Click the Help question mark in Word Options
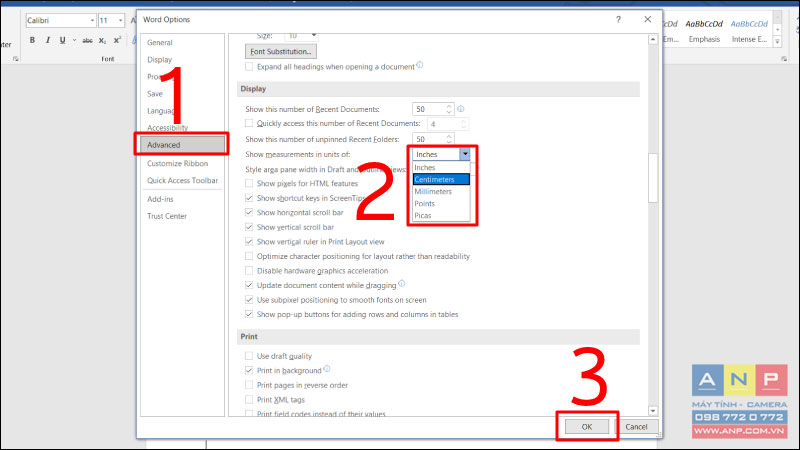The width and height of the screenshot is (800, 450). click(618, 19)
